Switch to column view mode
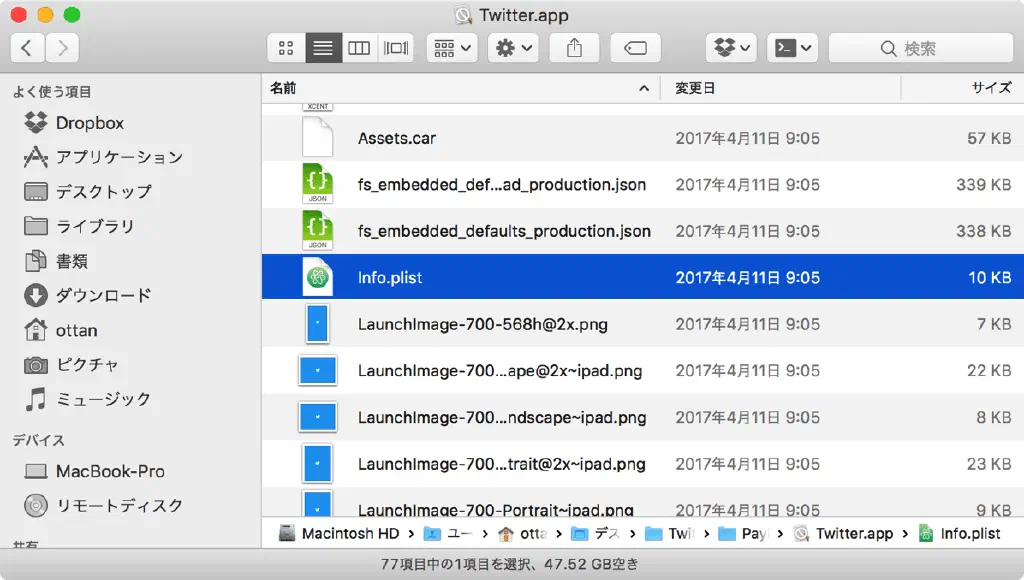Screen dimensions: 1024x580 [358, 48]
